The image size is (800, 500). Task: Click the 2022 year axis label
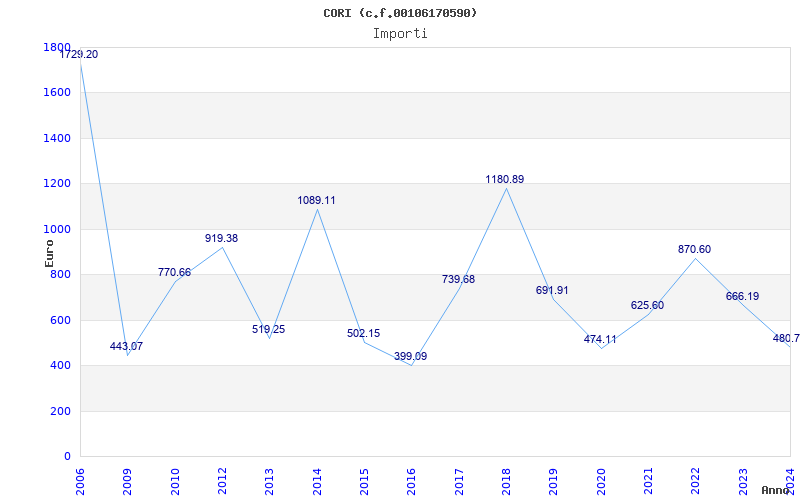tap(695, 482)
